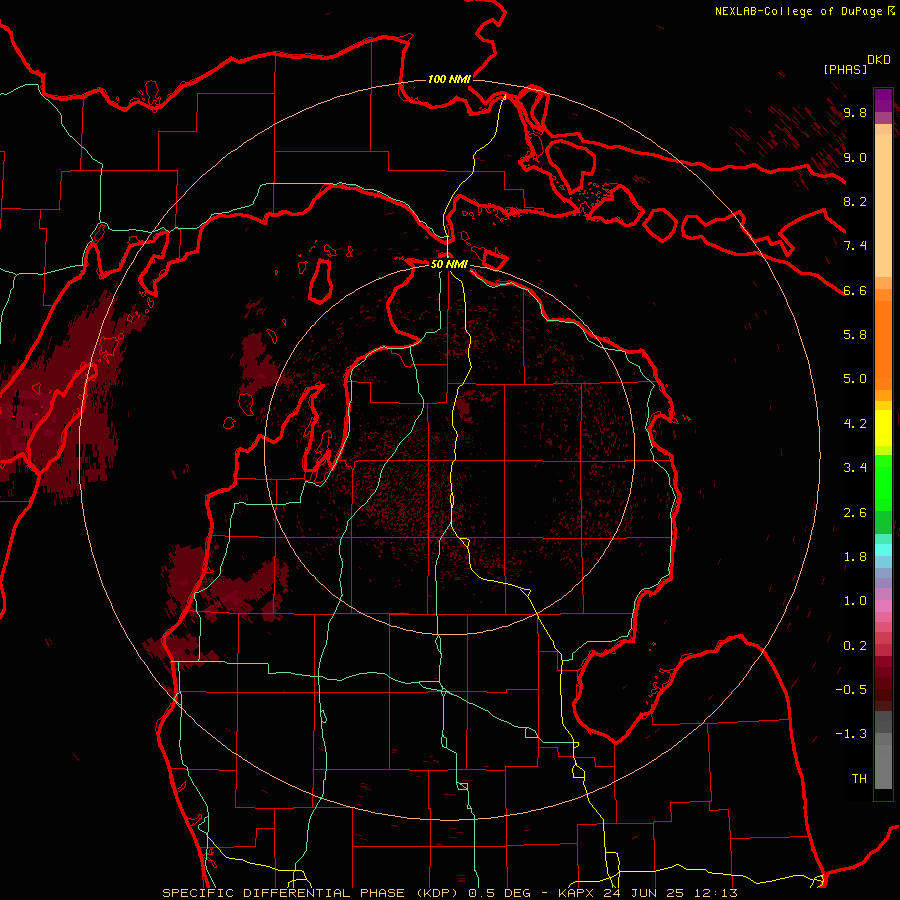This screenshot has height=900, width=900.
Task: Click the 2.6 value on color scale
Action: coord(855,513)
